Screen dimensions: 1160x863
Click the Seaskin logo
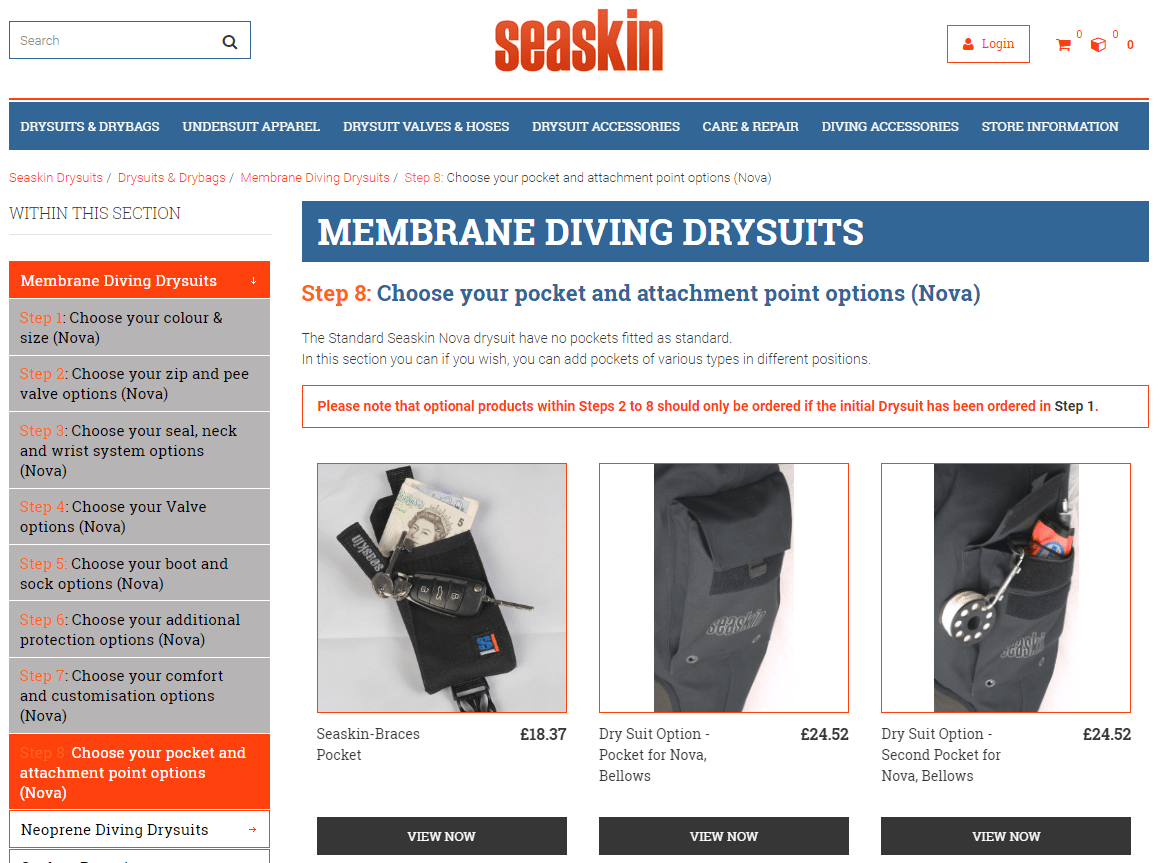579,41
